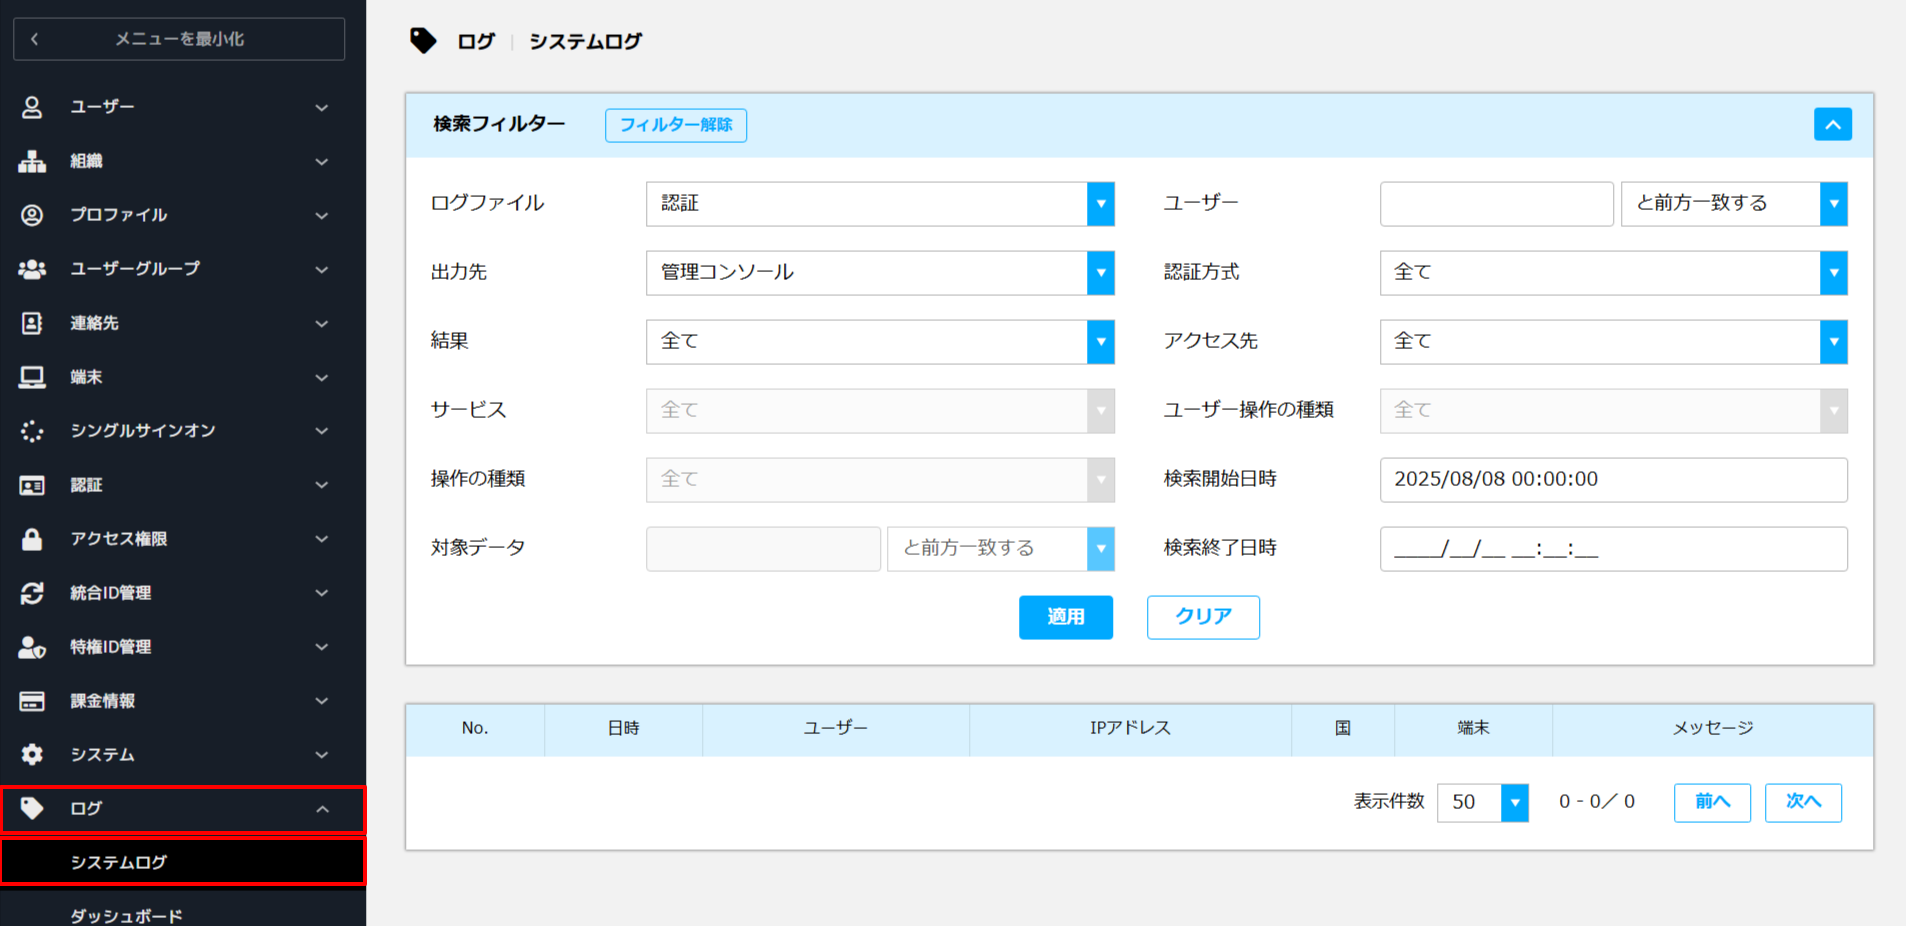Click the 認証 ID card icon
The image size is (1906, 926).
tap(32, 485)
